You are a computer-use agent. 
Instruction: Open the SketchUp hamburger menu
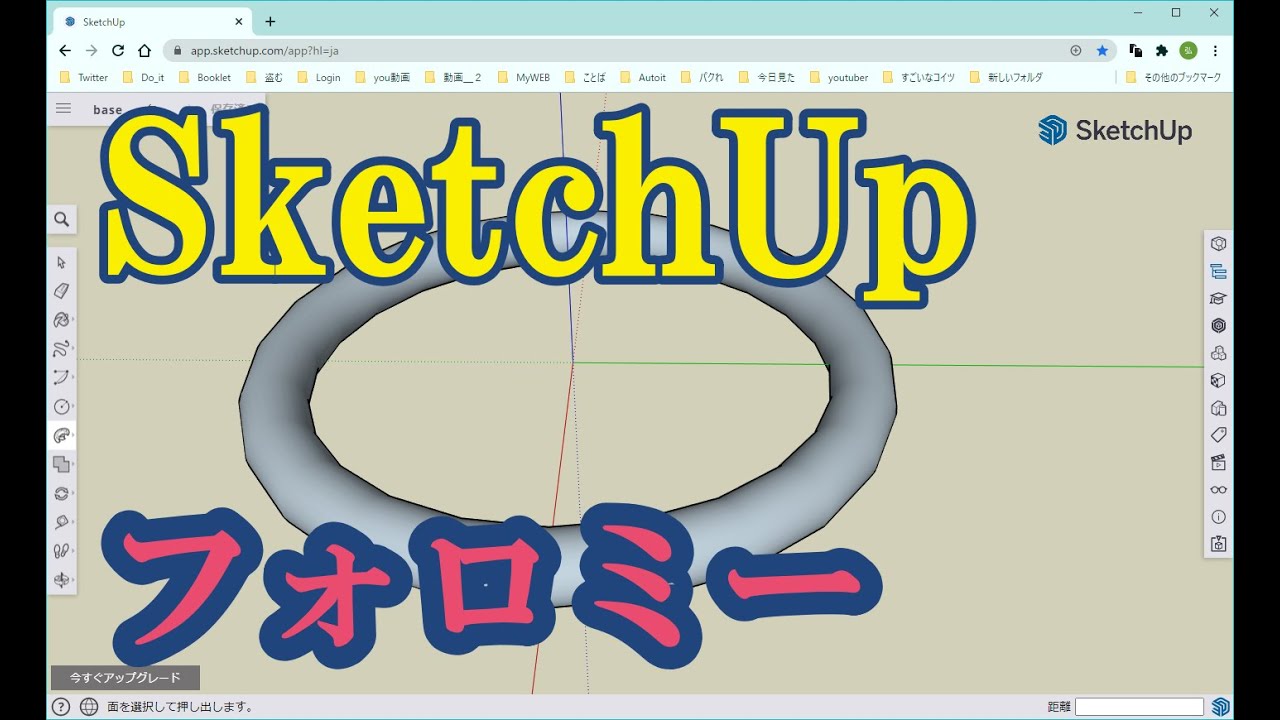pos(63,109)
